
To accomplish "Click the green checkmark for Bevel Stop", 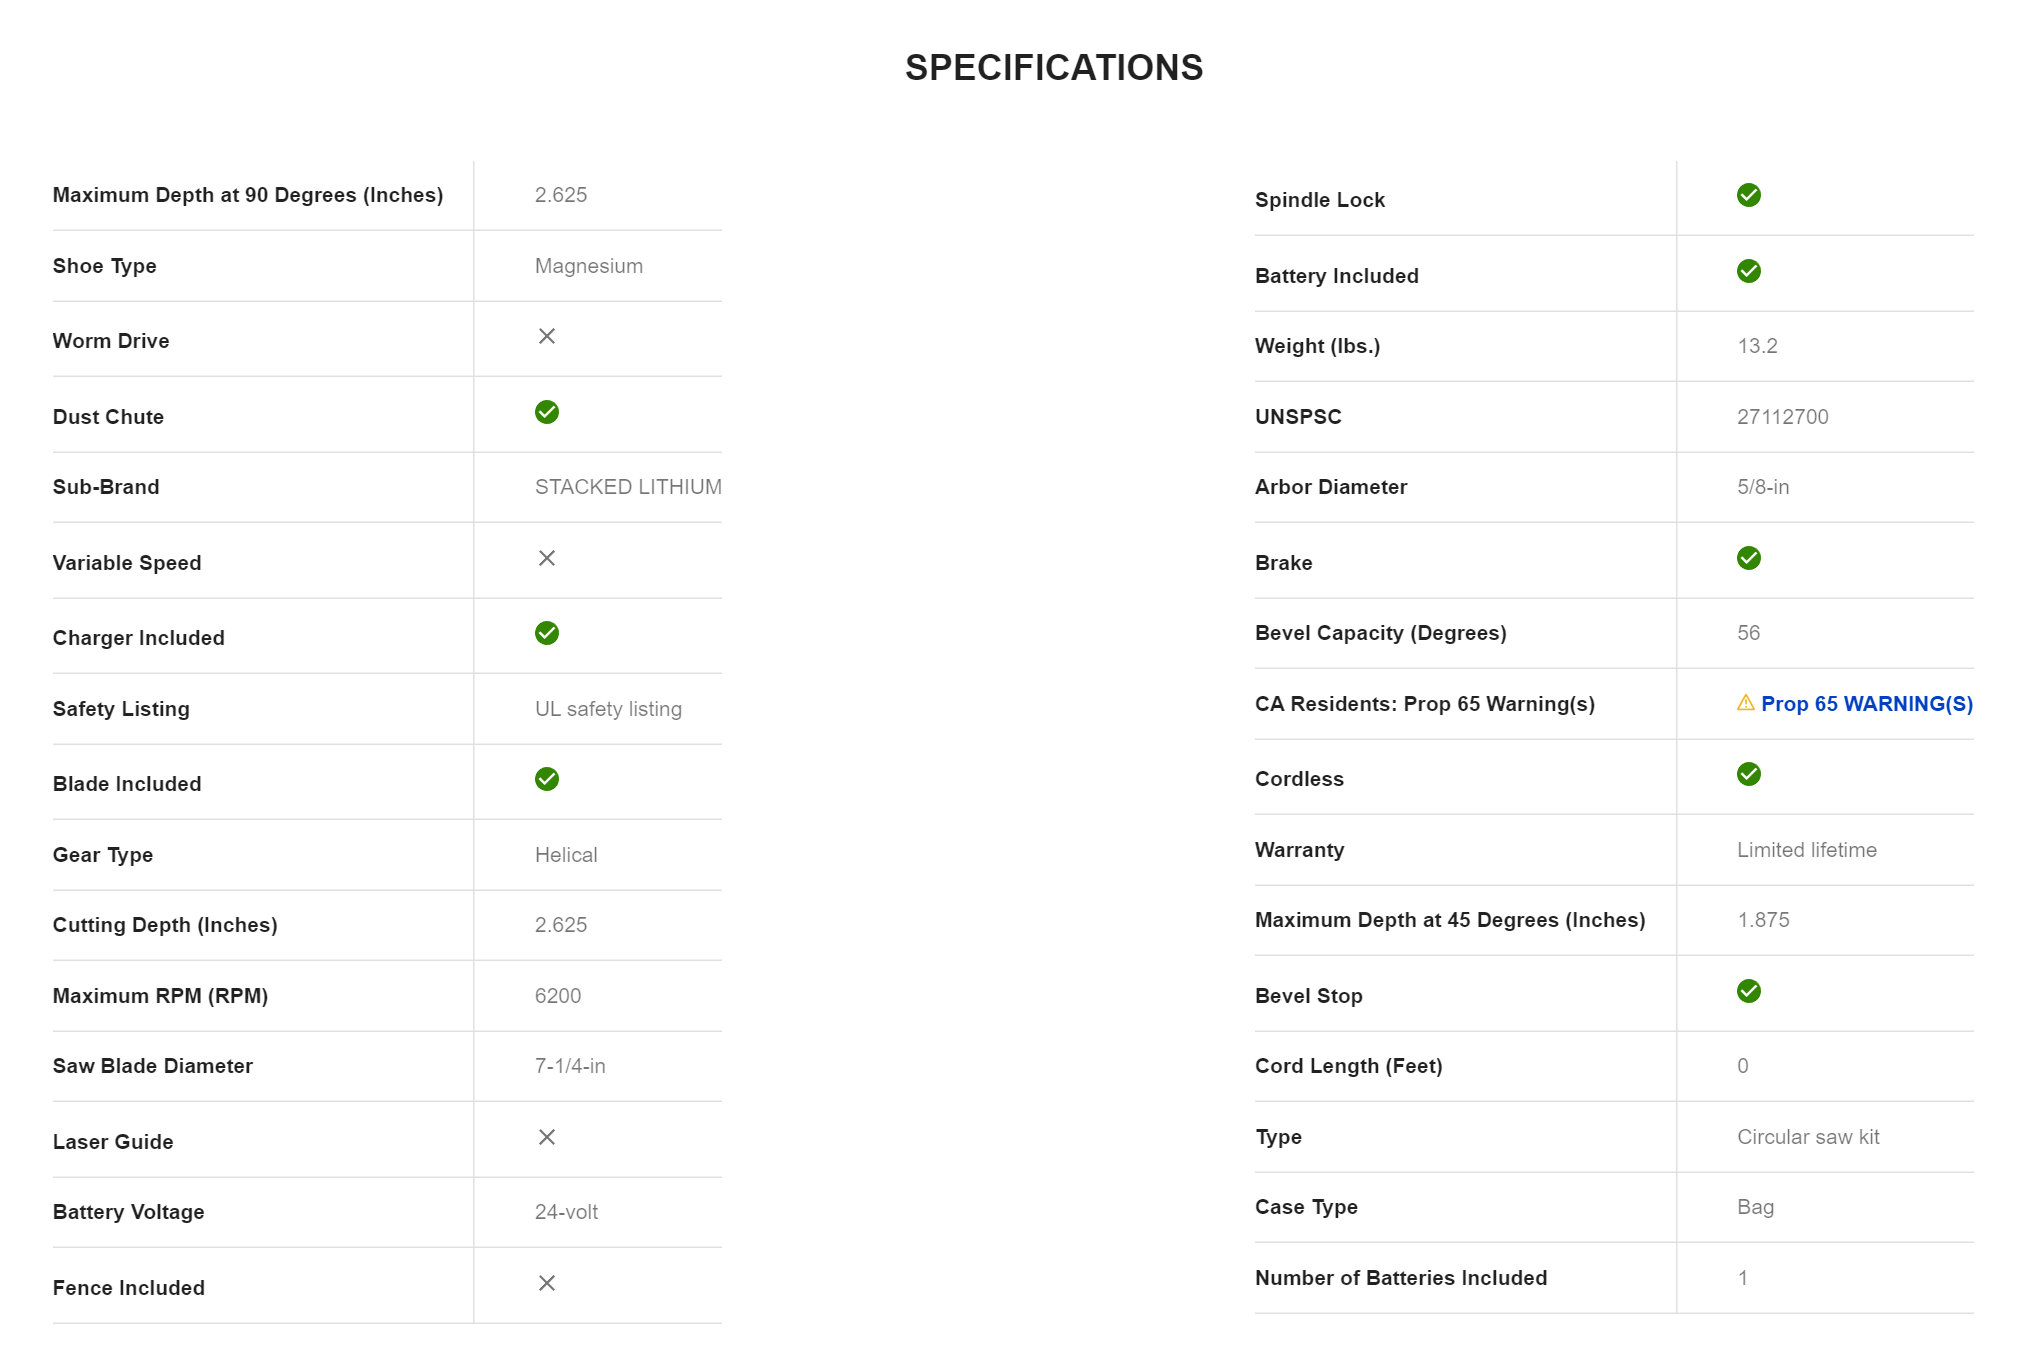I will pos(1748,991).
